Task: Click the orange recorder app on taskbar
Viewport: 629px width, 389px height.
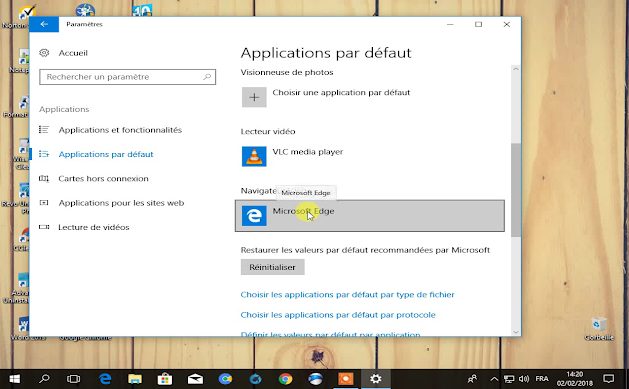Action: coord(345,379)
